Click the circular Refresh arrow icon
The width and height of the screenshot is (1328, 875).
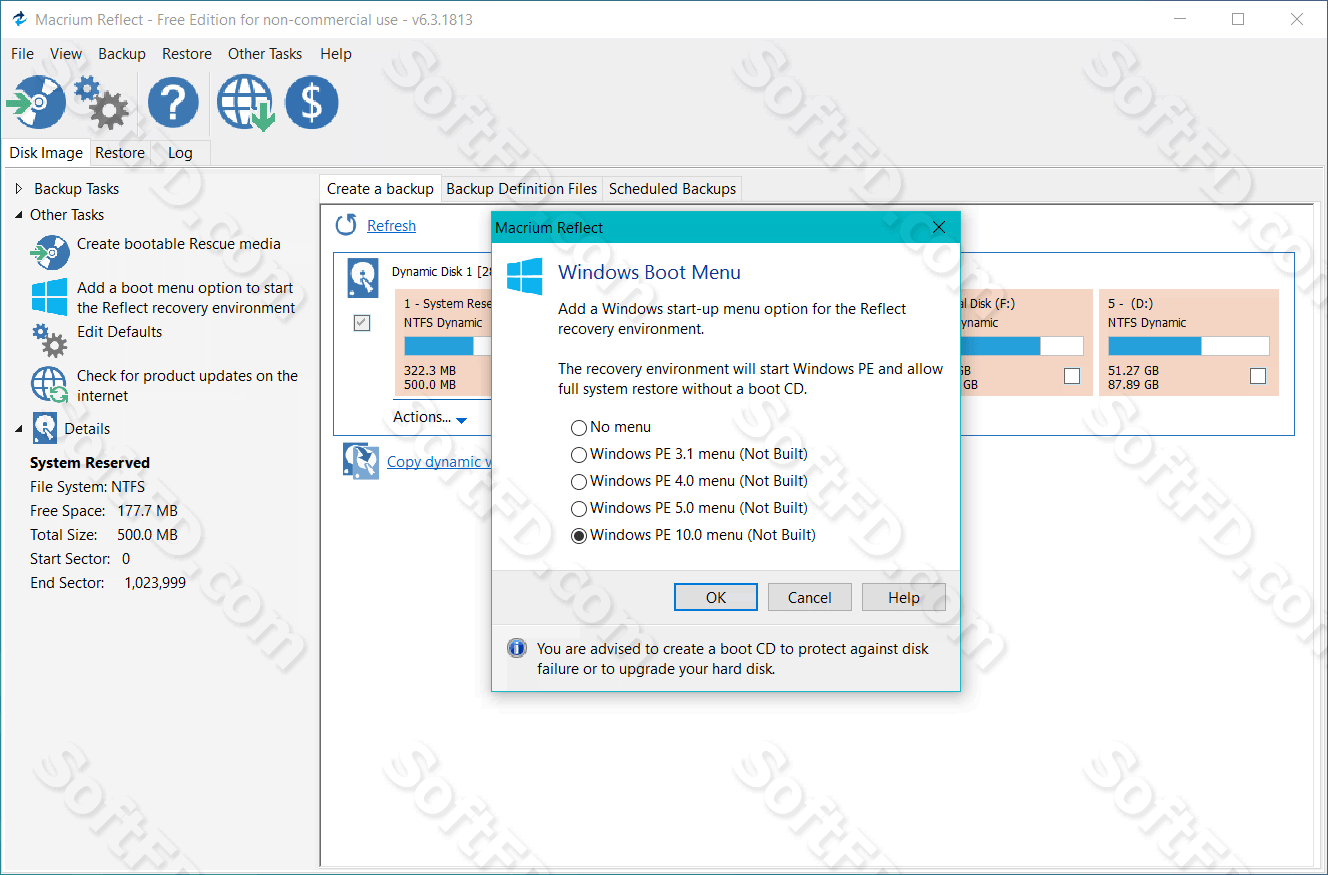coord(346,225)
